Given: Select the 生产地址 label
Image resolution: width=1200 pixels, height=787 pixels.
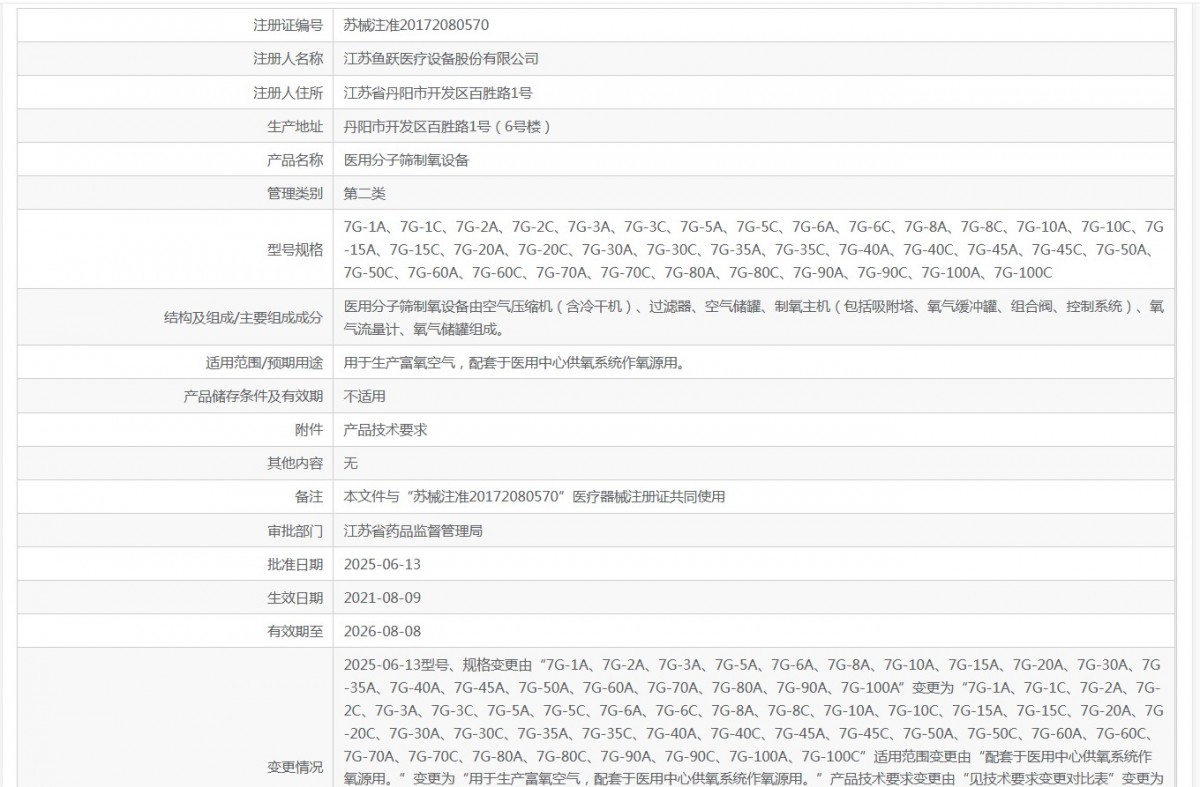Looking at the screenshot, I should point(295,126).
